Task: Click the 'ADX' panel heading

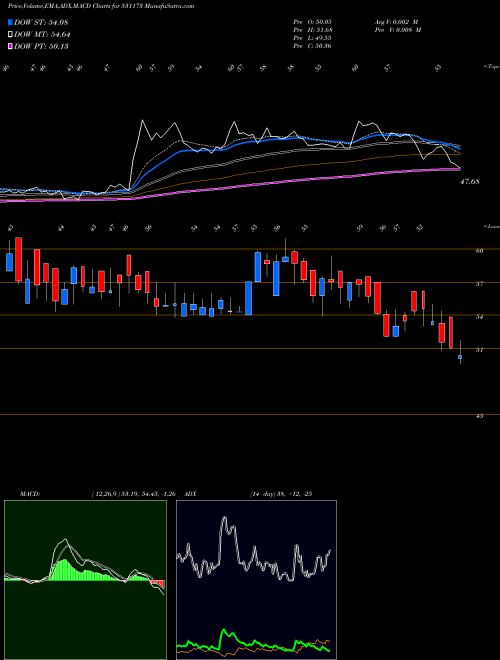Action: (x=190, y=494)
